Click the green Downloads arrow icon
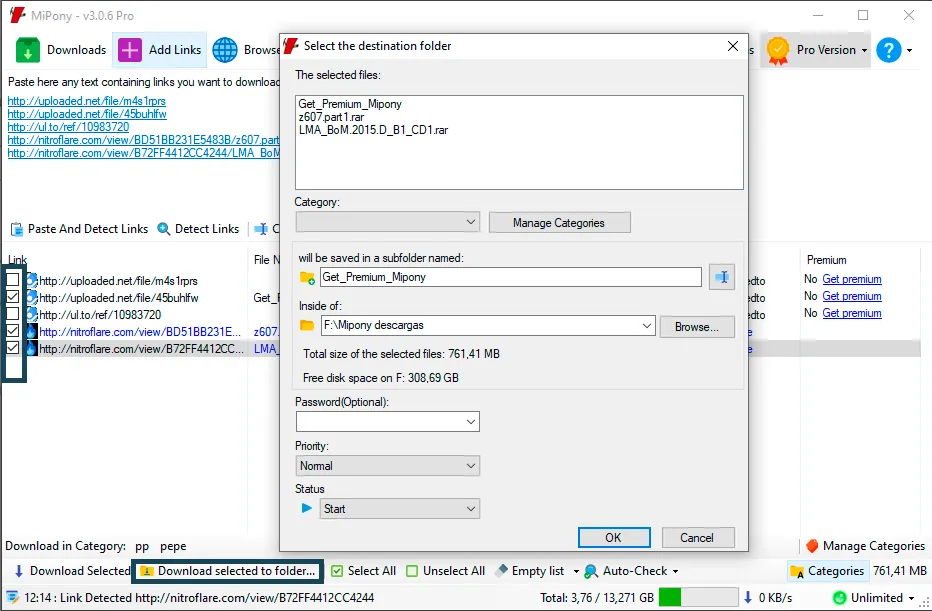 point(27,50)
